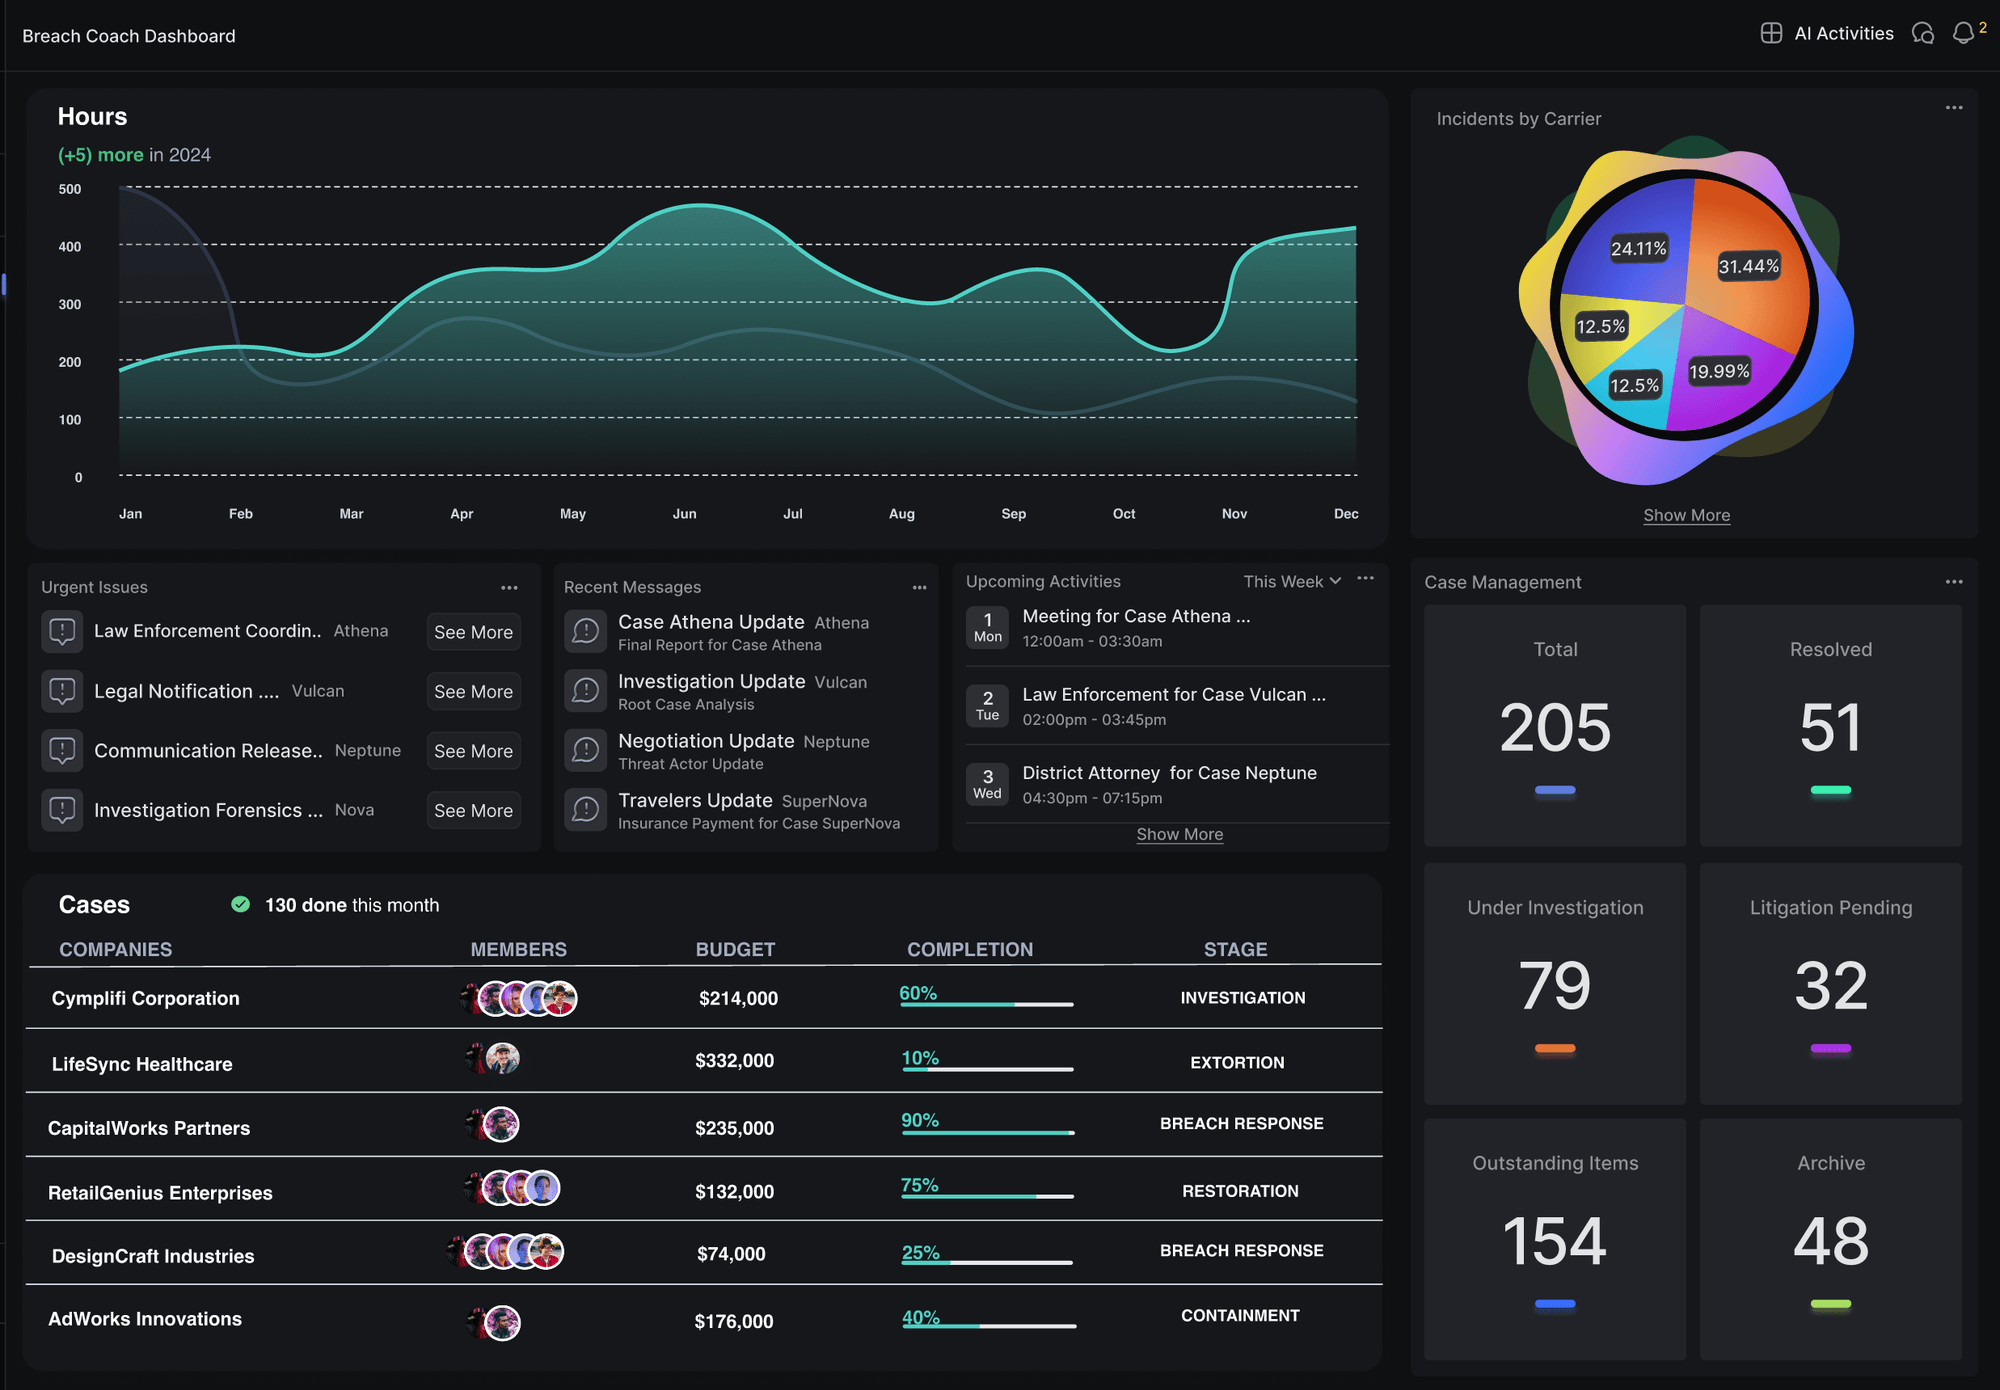Open Incidents by Carrier options menu
Image resolution: width=2000 pixels, height=1390 pixels.
[x=1954, y=108]
